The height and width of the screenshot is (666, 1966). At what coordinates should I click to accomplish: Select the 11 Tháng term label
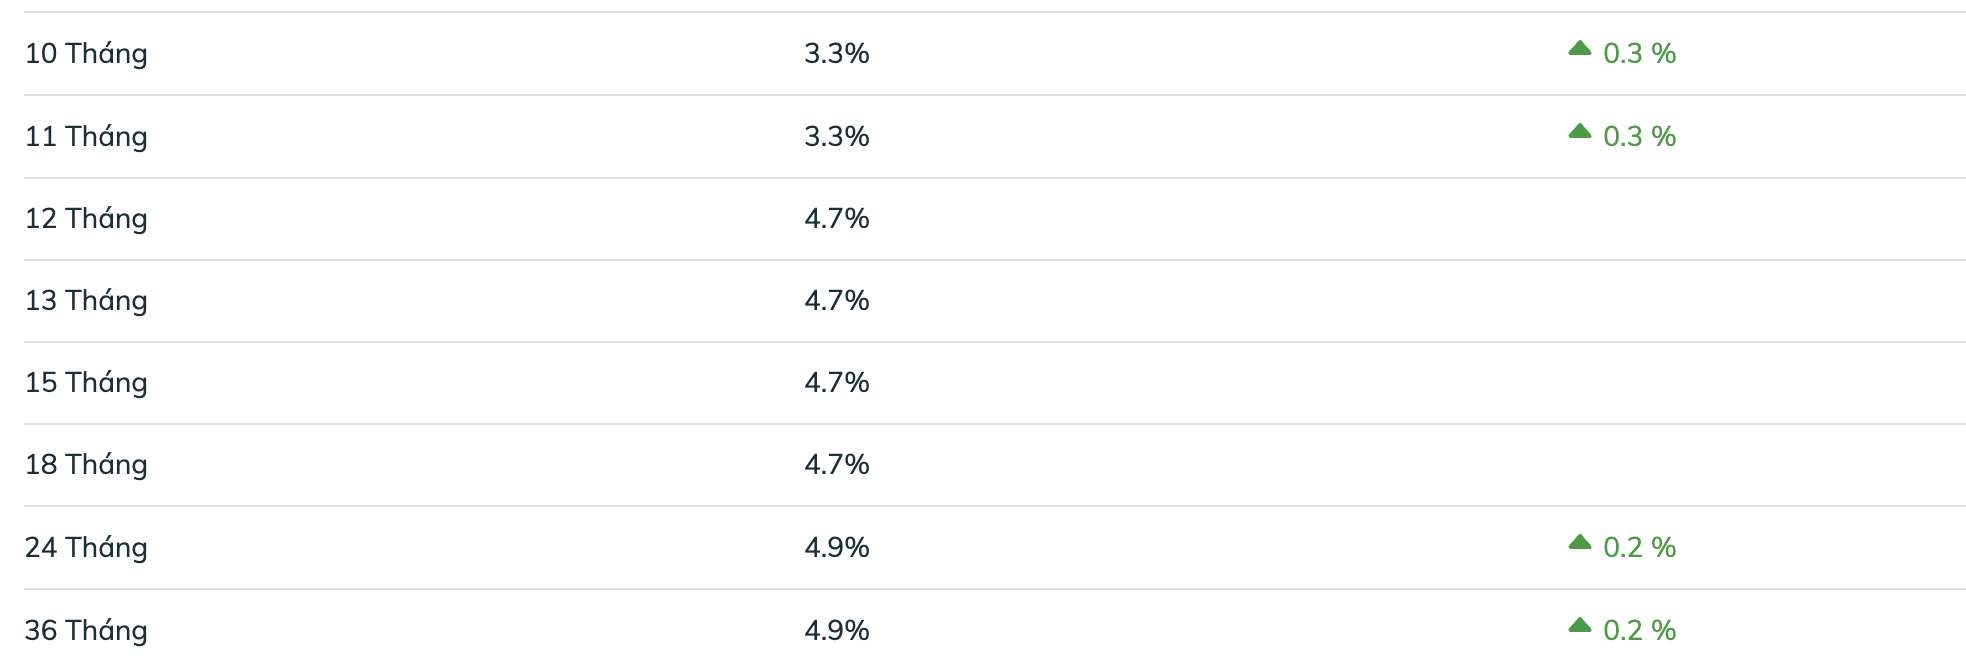click(x=86, y=137)
